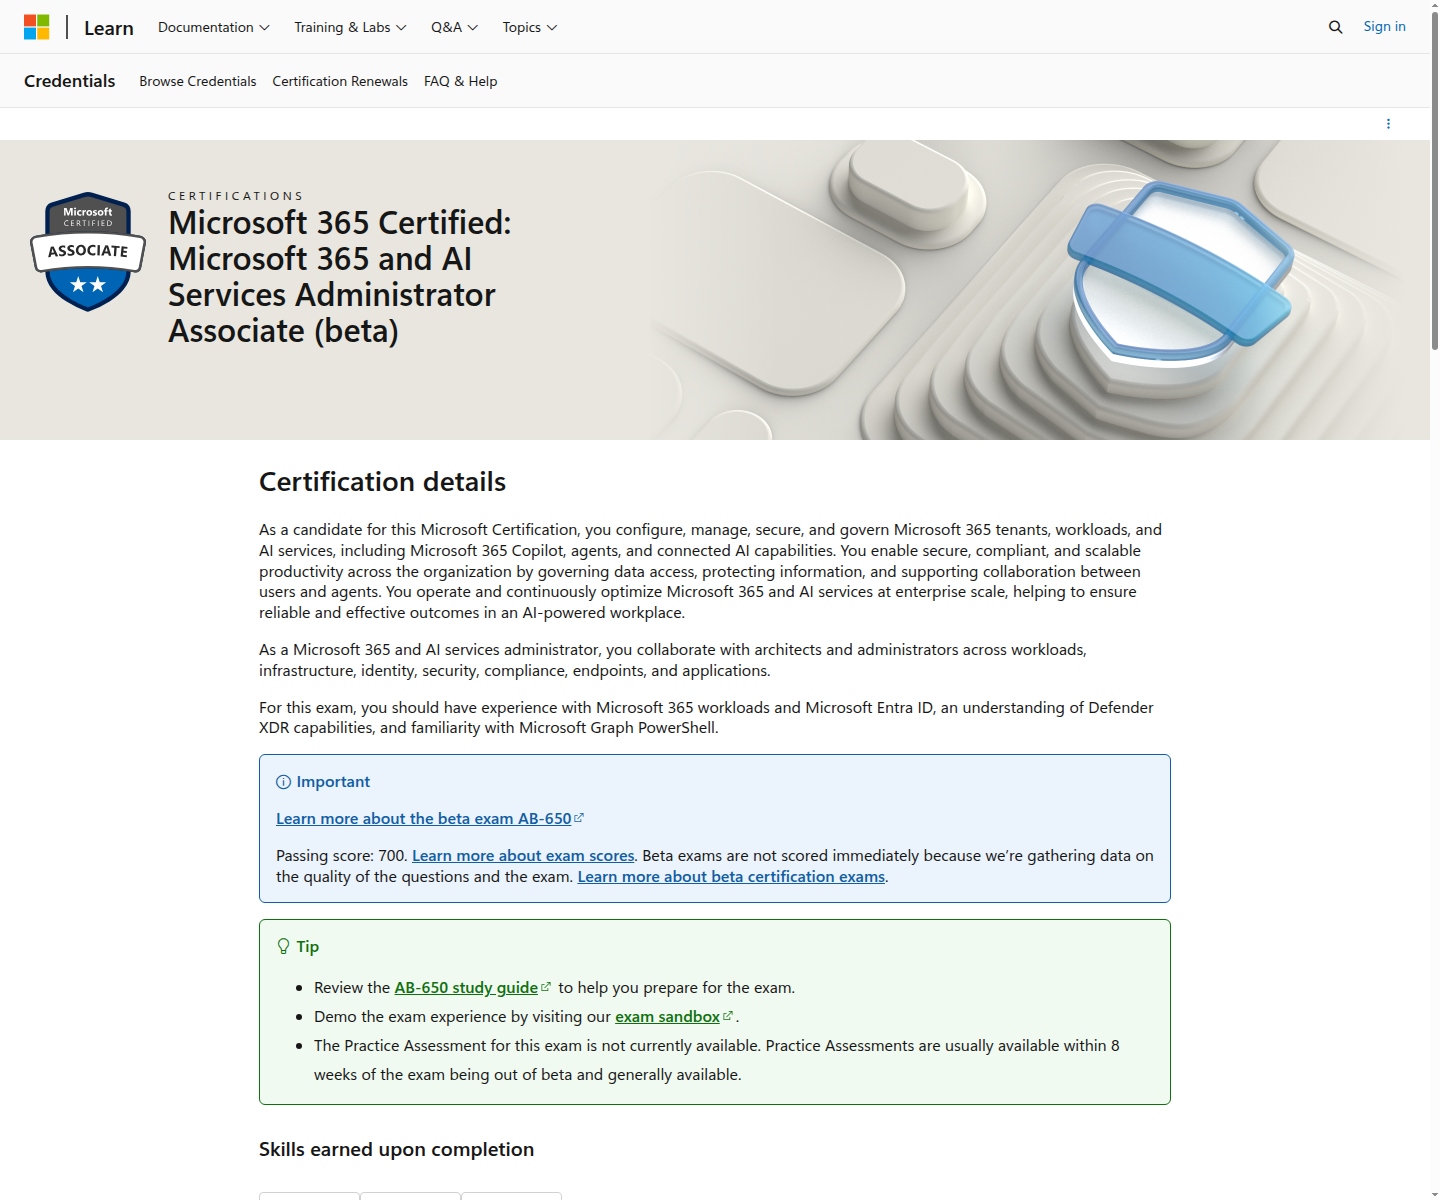
Task: Click the Microsoft logo icon
Action: tap(37, 27)
